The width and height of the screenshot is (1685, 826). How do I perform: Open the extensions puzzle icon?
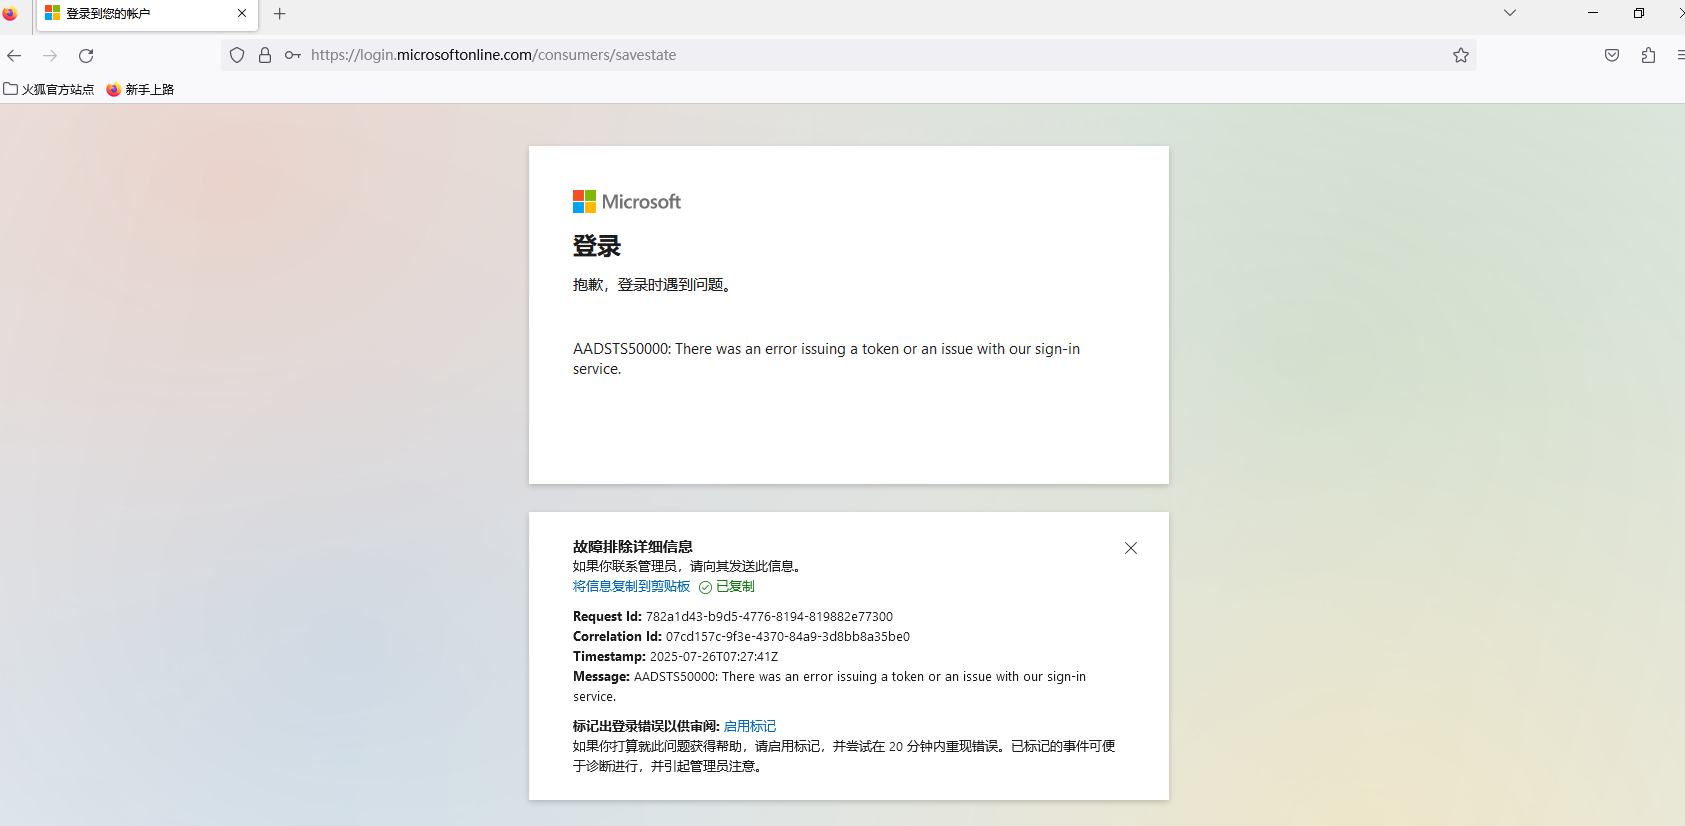[x=1648, y=55]
